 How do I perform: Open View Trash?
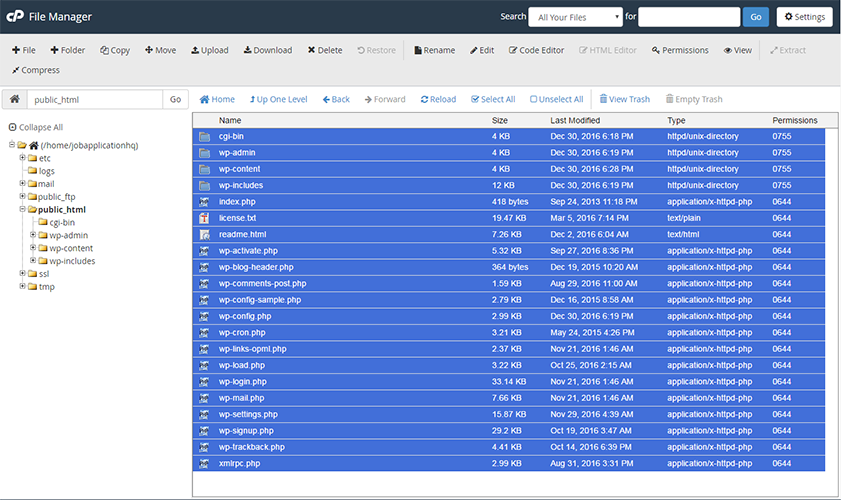pos(624,99)
